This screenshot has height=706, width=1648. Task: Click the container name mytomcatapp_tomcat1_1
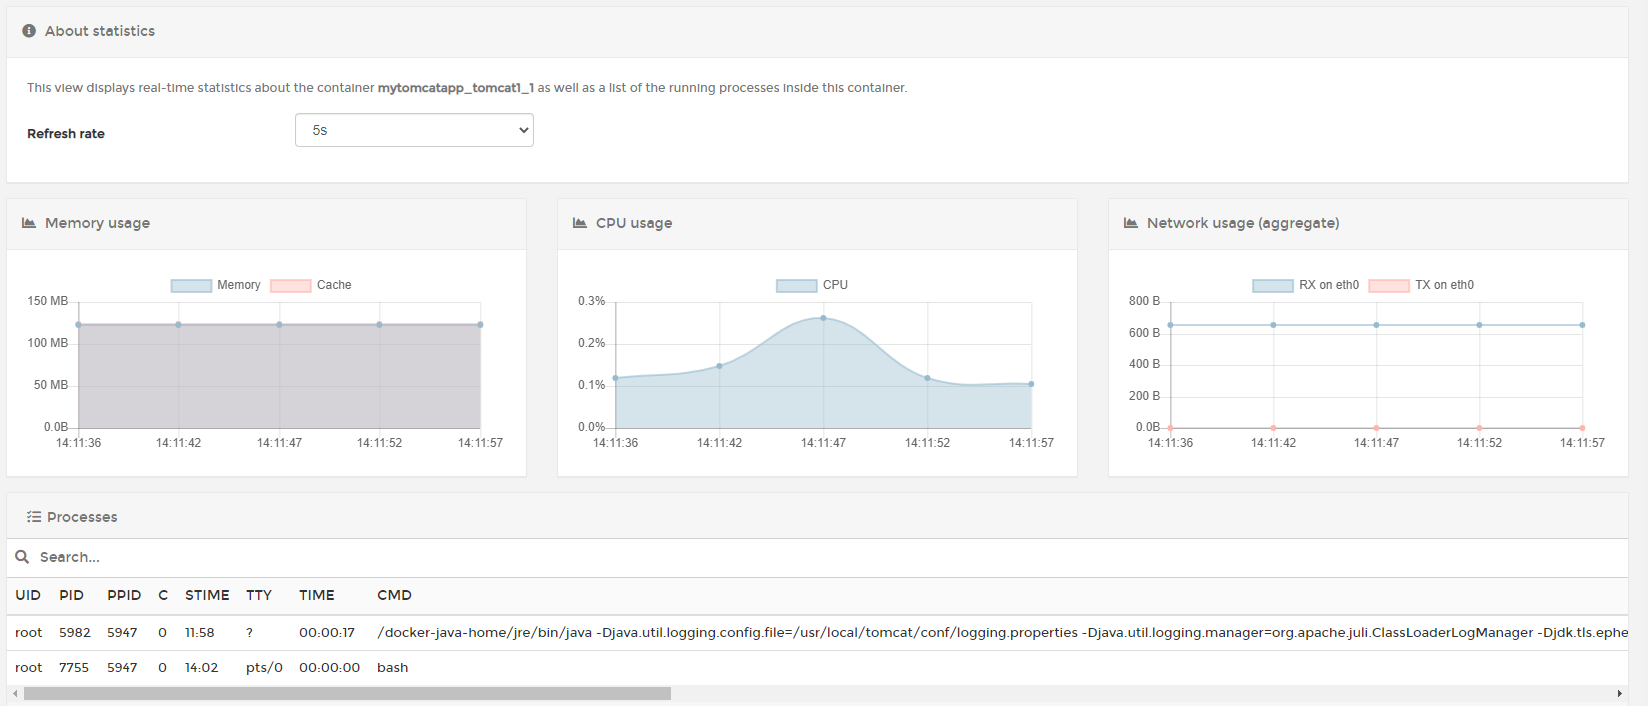click(x=456, y=88)
